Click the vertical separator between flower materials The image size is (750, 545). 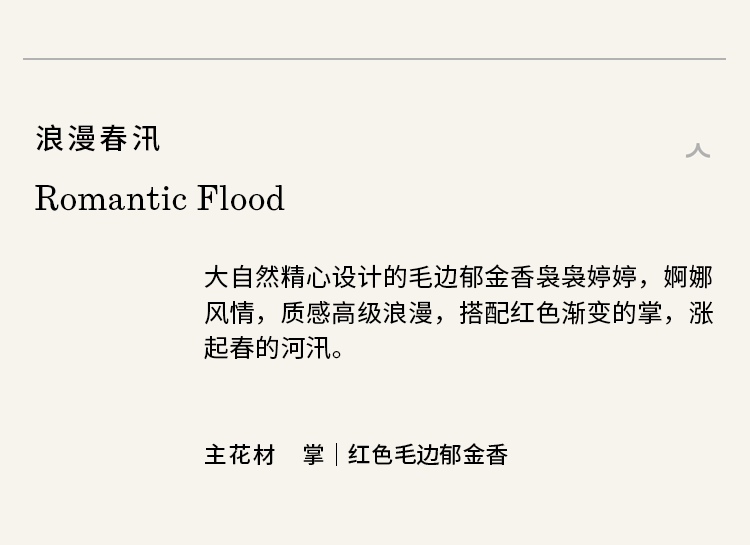point(336,455)
